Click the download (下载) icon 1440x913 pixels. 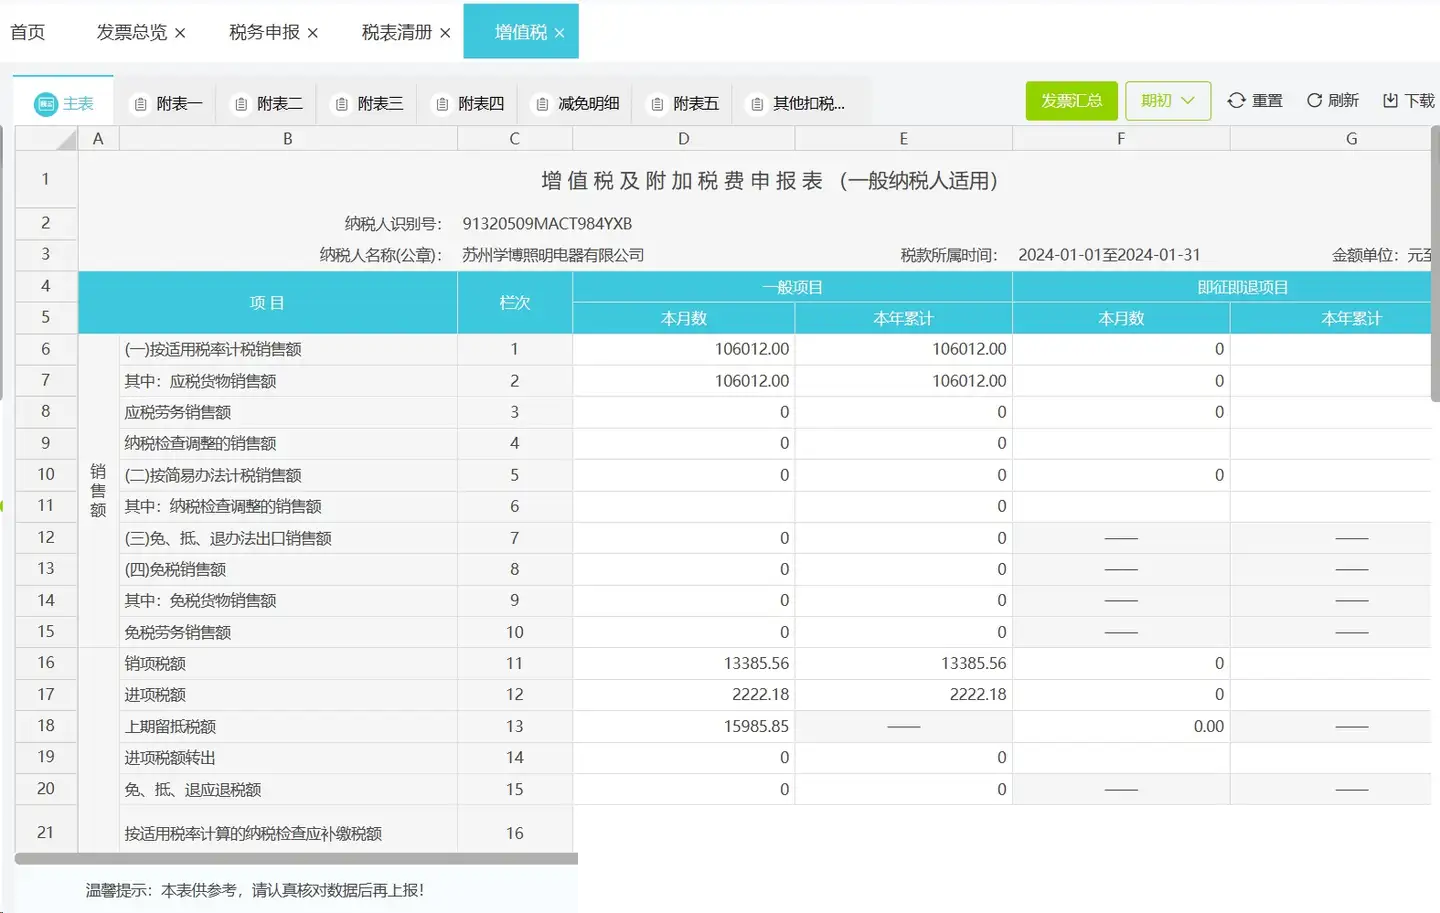[x=1390, y=101]
